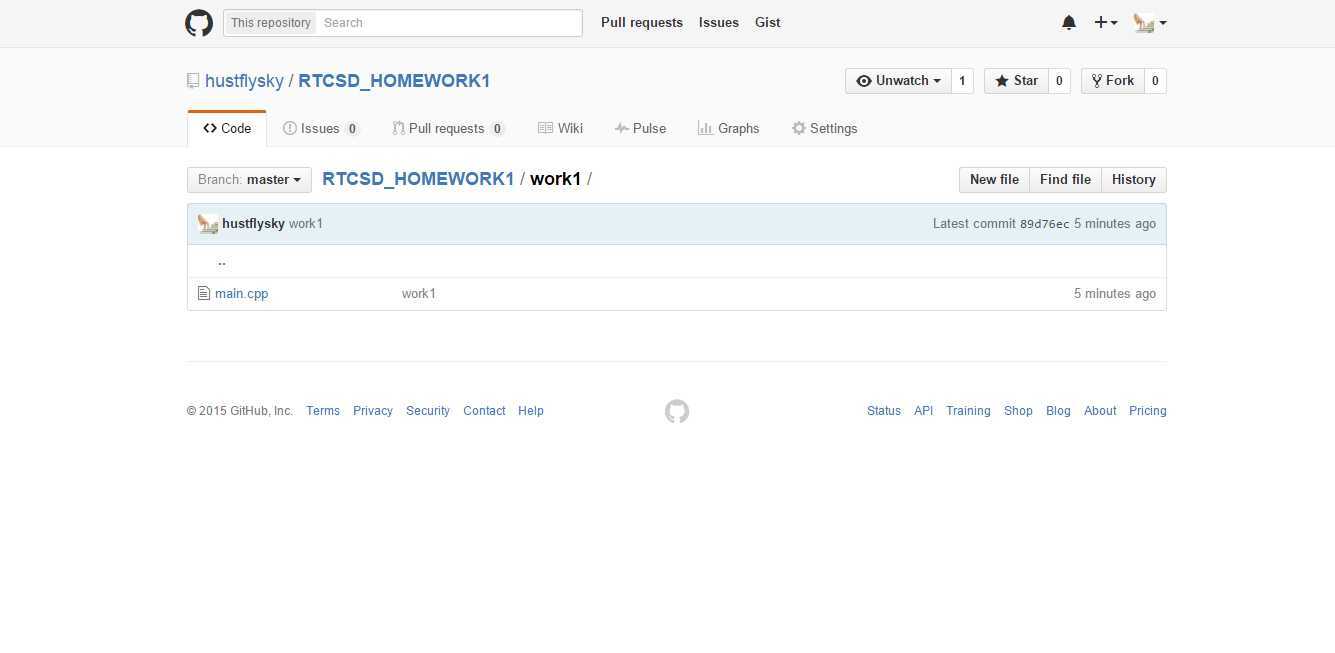Star this repository
This screenshot has width=1335, height=653.
click(1016, 81)
